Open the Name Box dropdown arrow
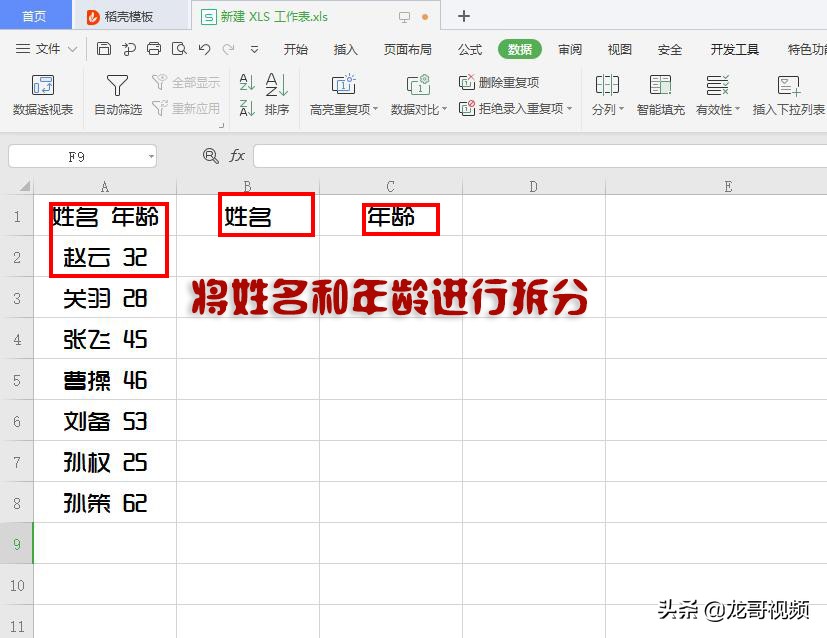The image size is (827, 638). click(x=152, y=156)
